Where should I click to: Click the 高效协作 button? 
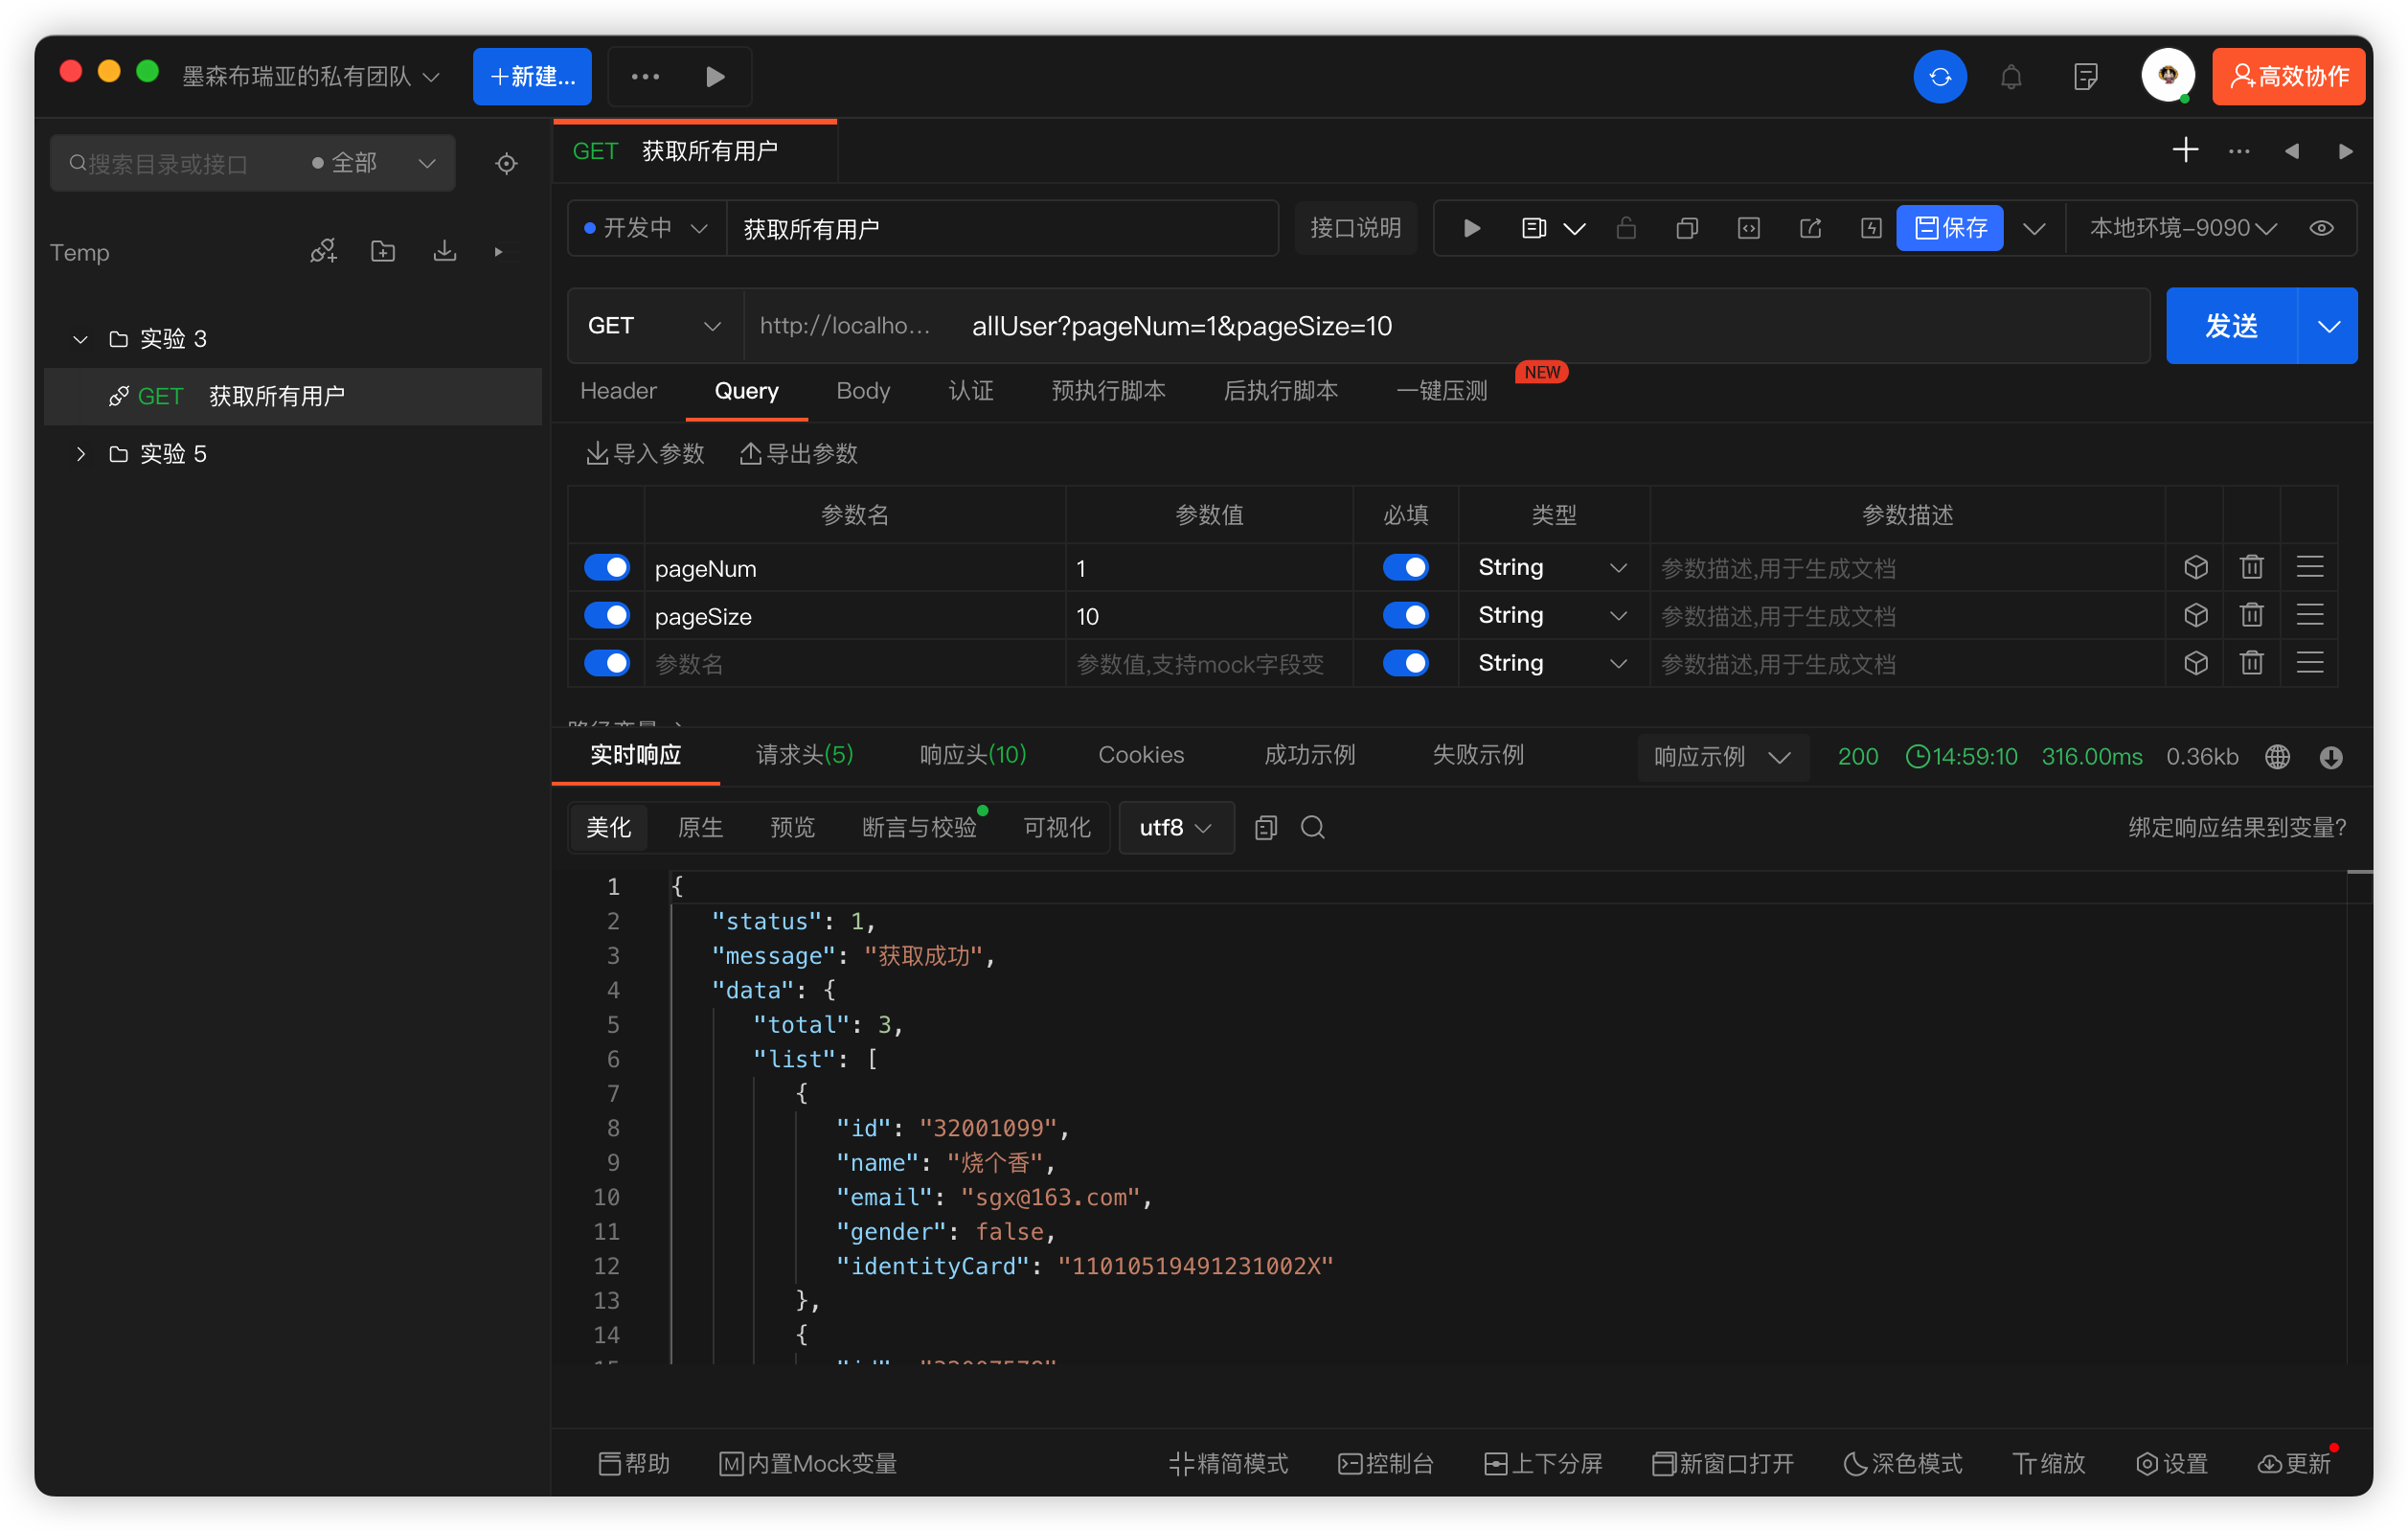[2287, 77]
